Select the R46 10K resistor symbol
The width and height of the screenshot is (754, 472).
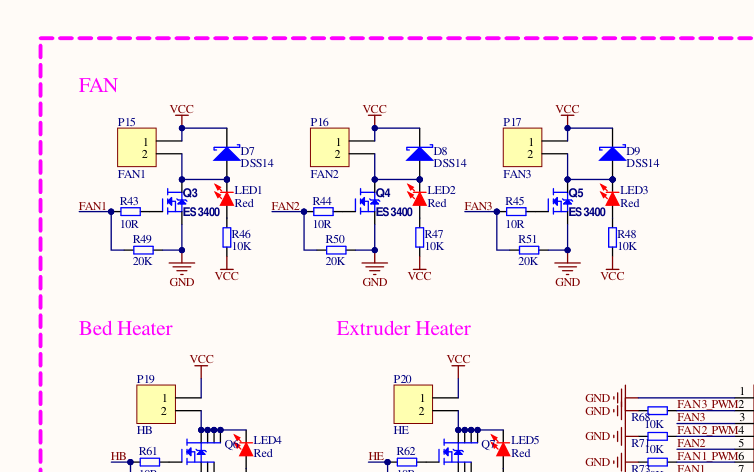point(226,237)
